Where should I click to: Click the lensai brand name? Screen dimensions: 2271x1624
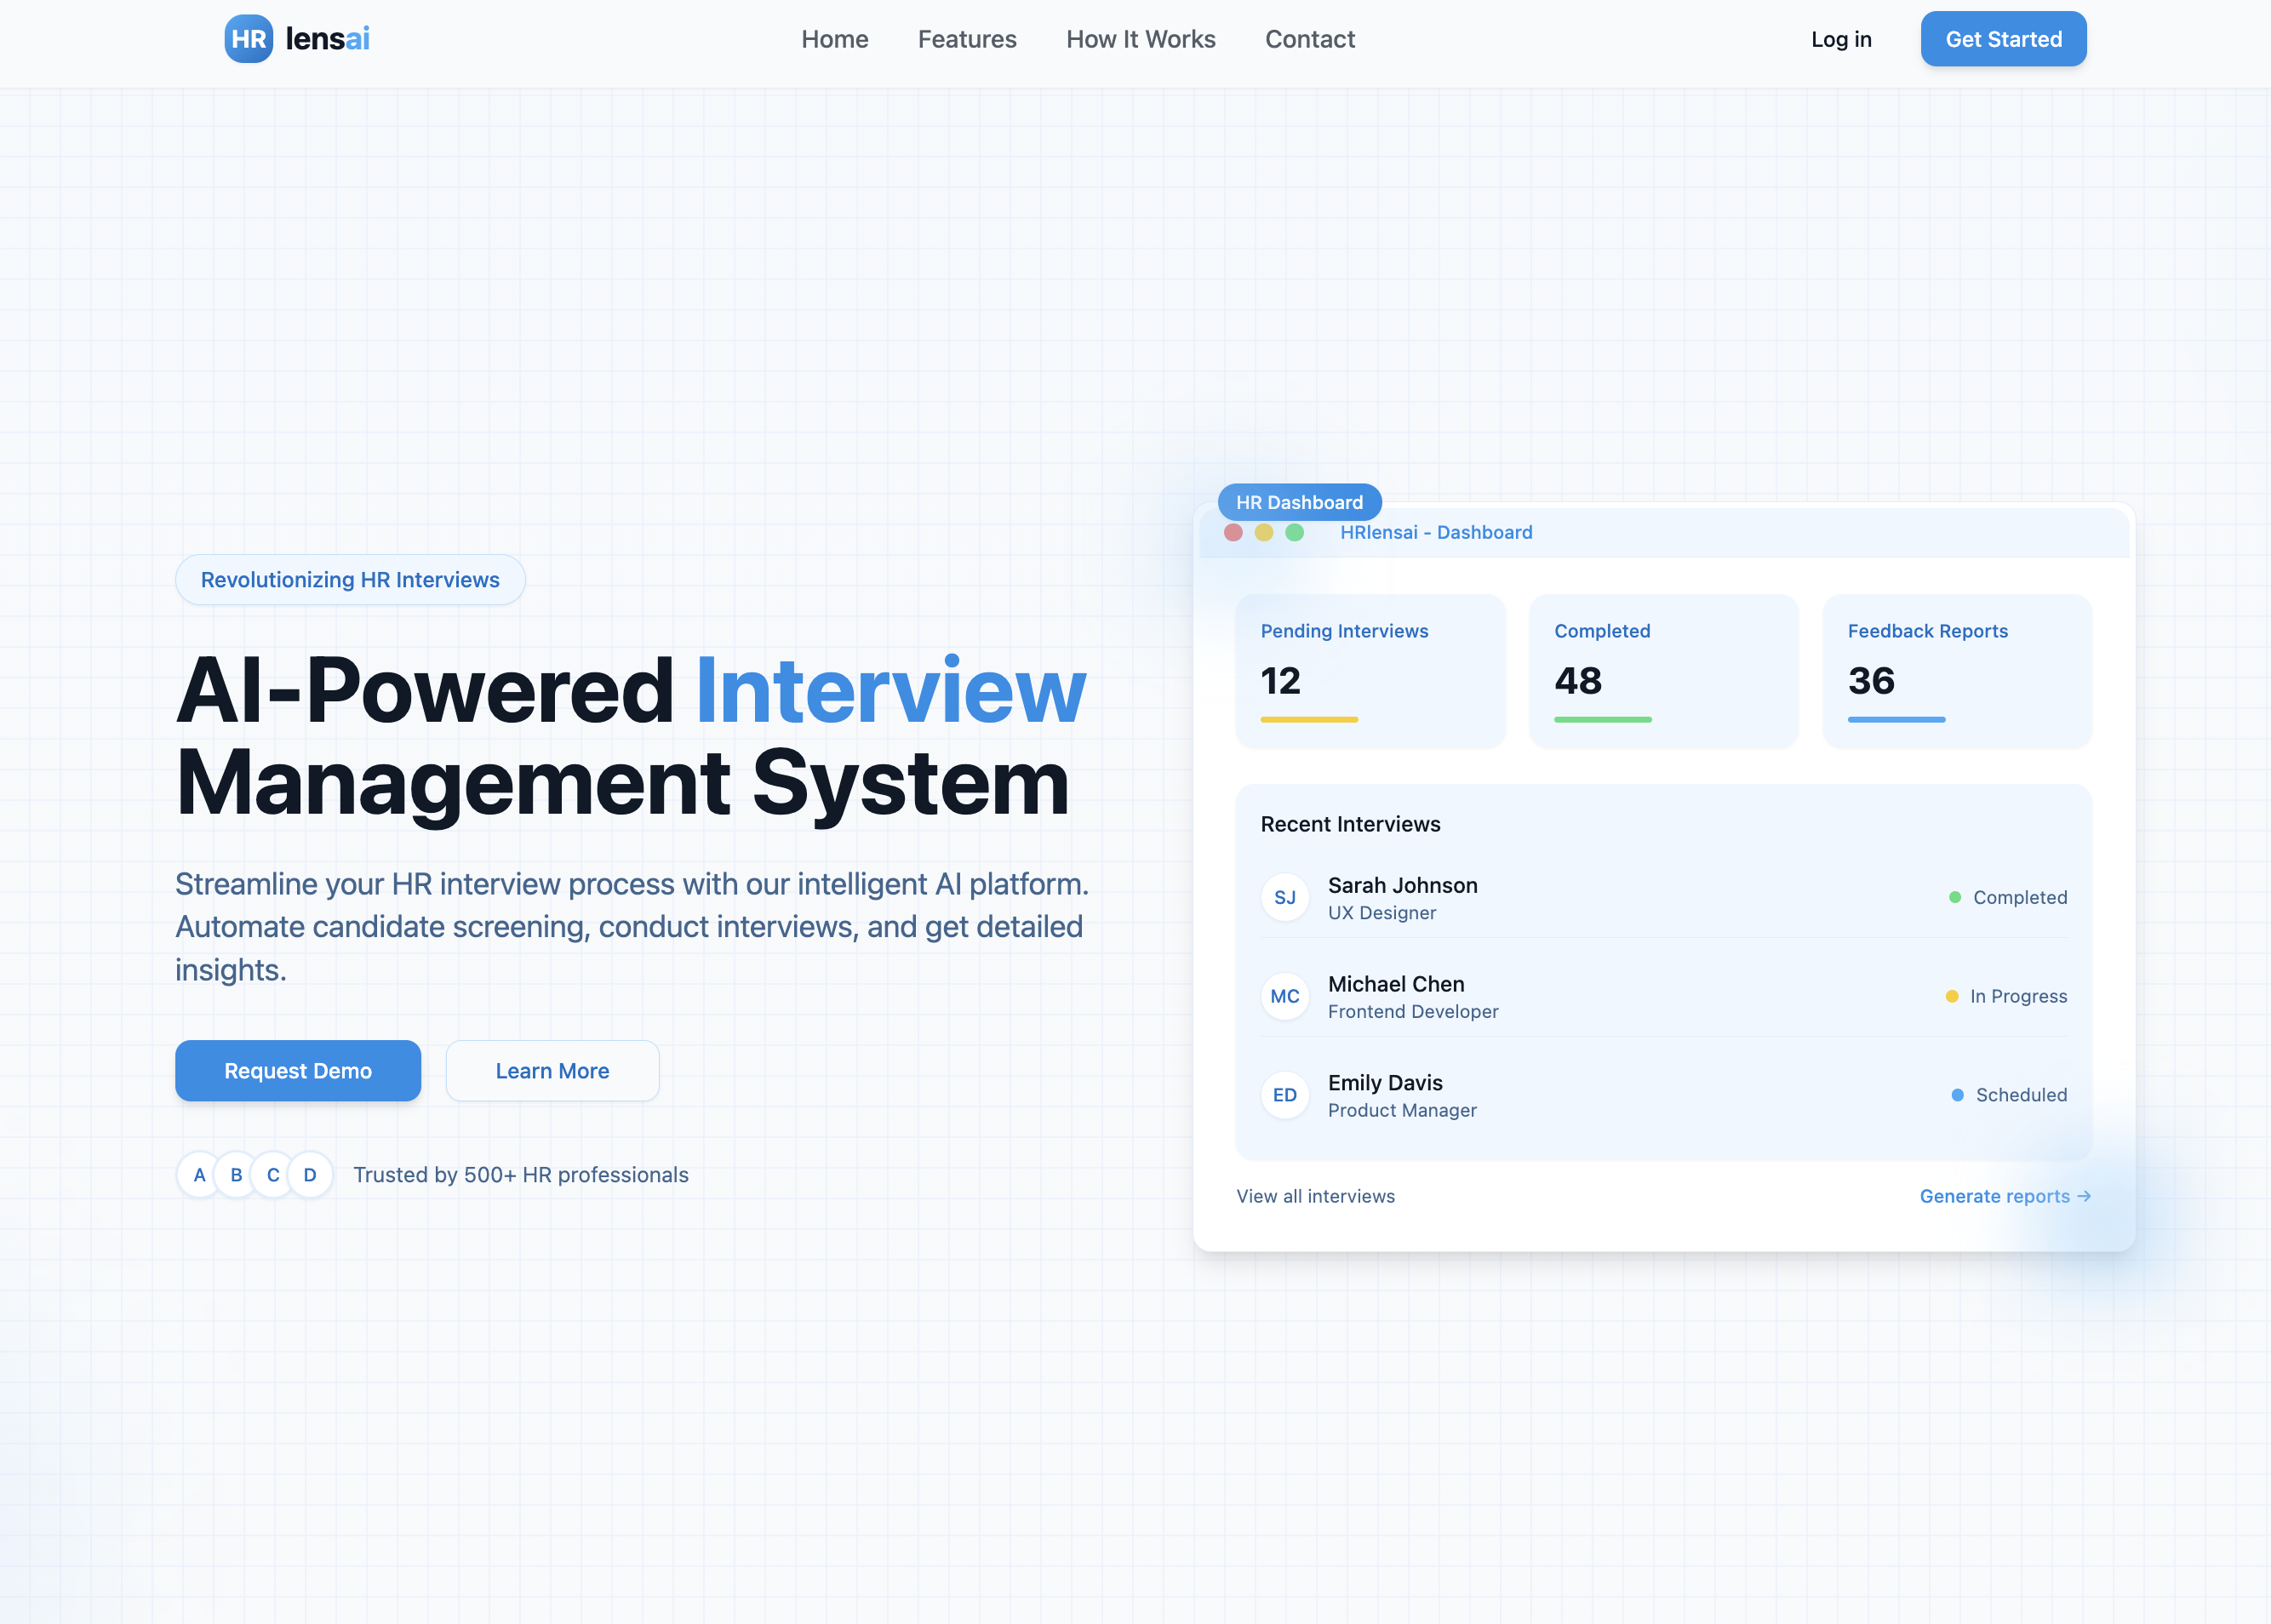click(x=327, y=39)
